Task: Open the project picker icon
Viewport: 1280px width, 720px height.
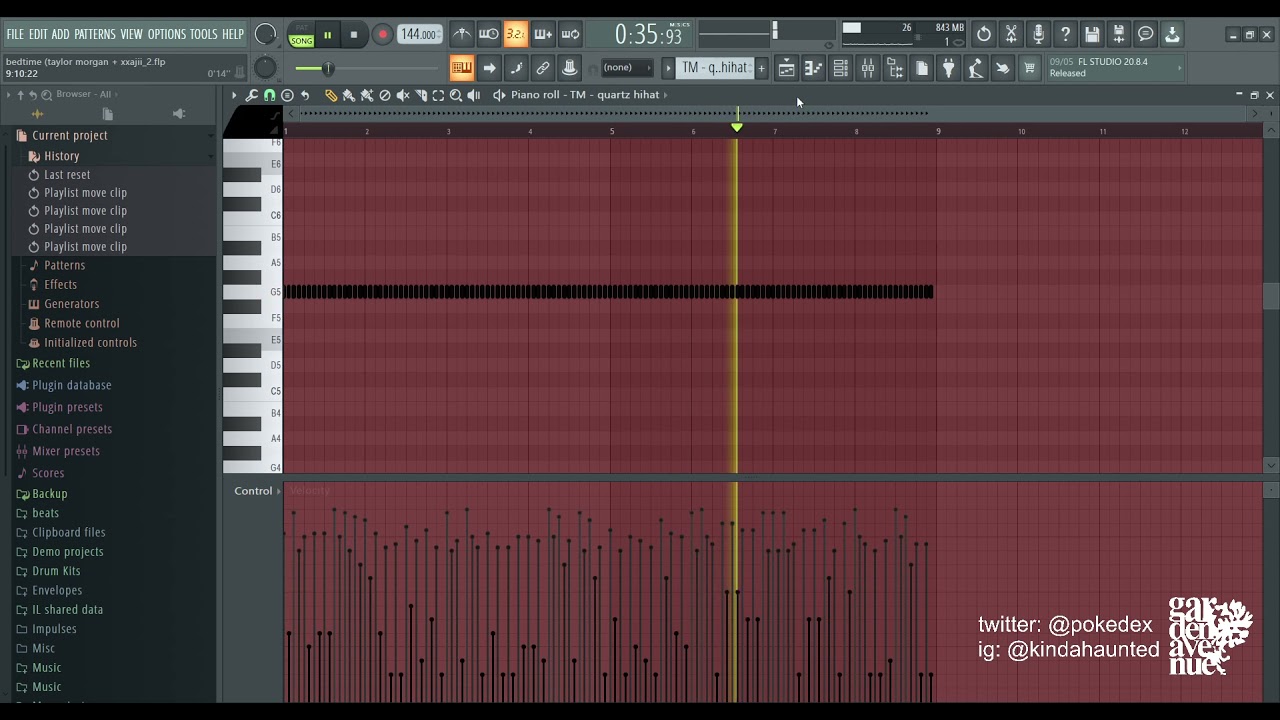Action: tap(922, 68)
